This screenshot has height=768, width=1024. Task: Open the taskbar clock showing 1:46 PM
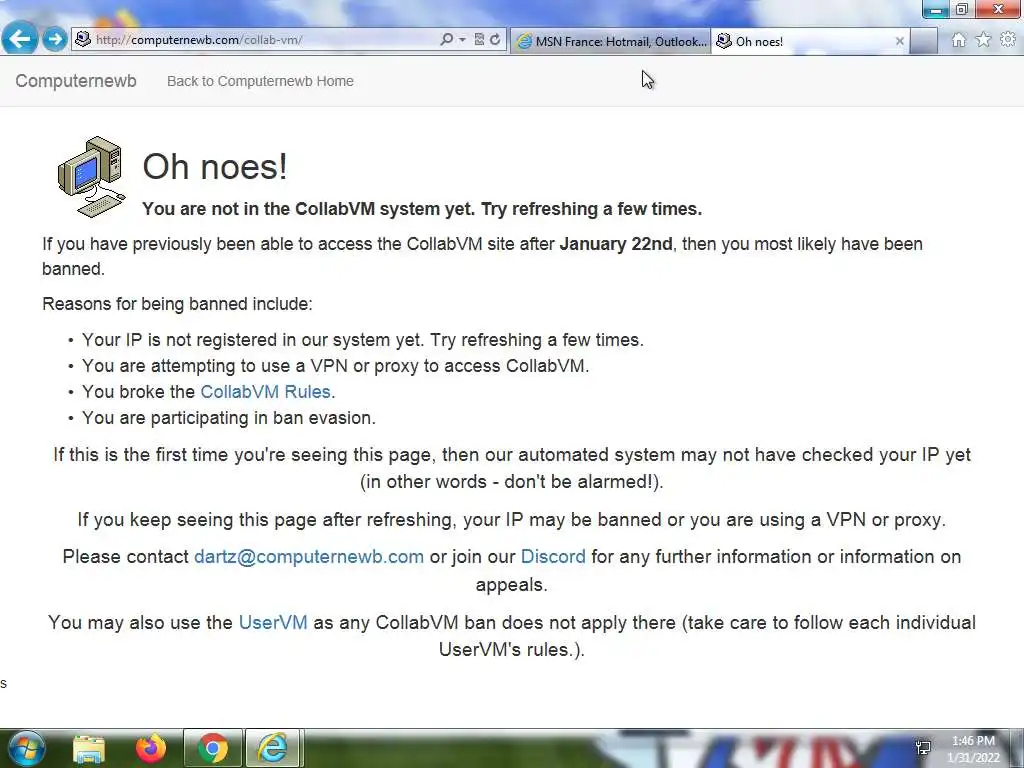[x=973, y=749]
